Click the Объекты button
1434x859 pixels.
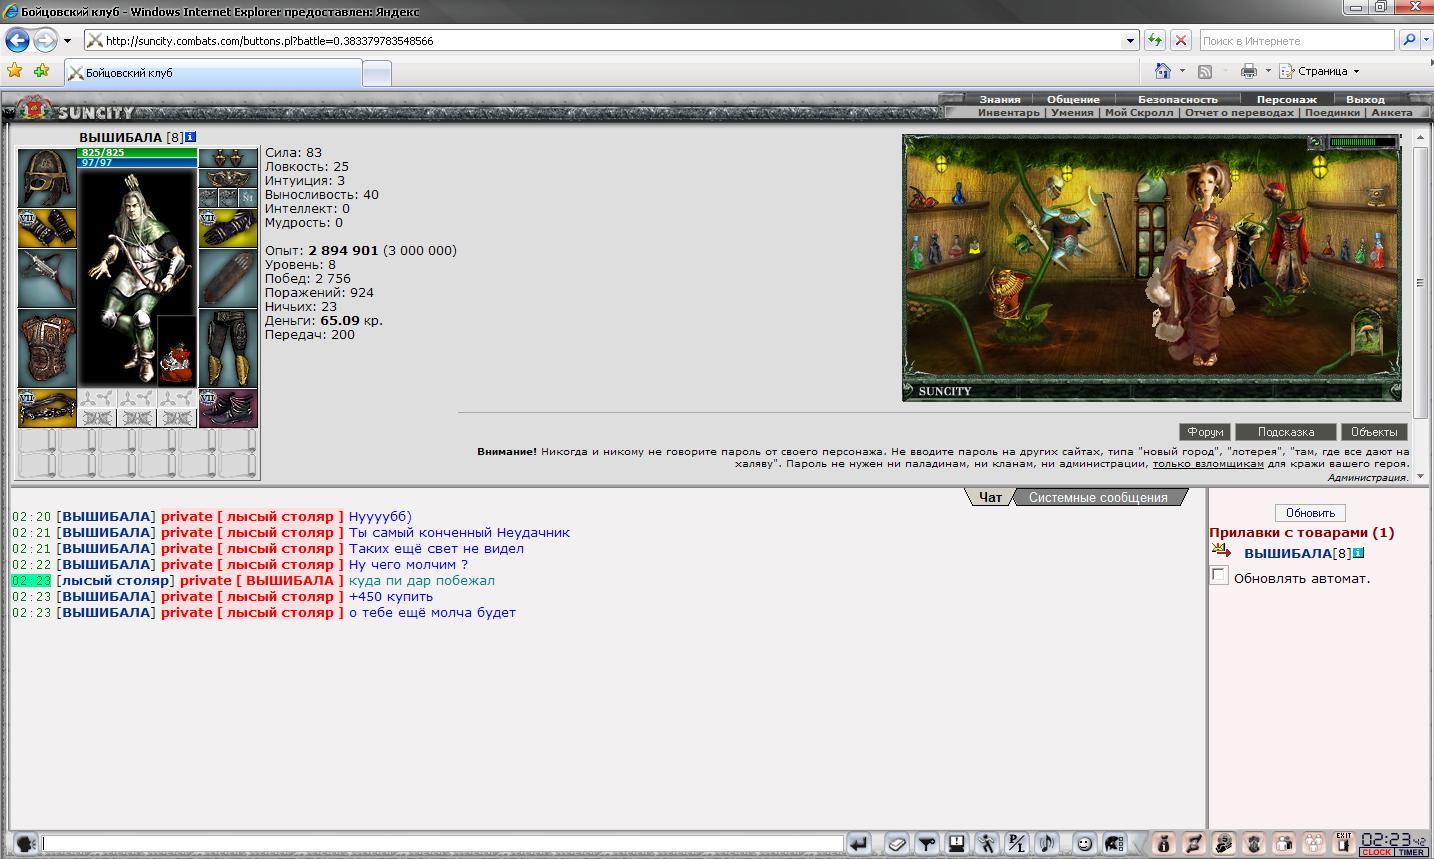[1374, 432]
